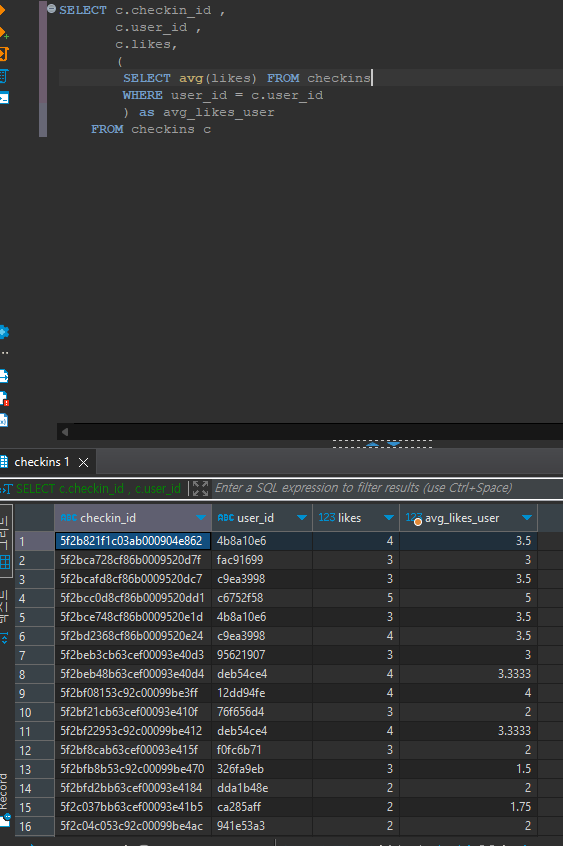Screen dimensions: 563x846
Task: Open the avg_likes_user column dropdown arrow
Action: (x=527, y=518)
